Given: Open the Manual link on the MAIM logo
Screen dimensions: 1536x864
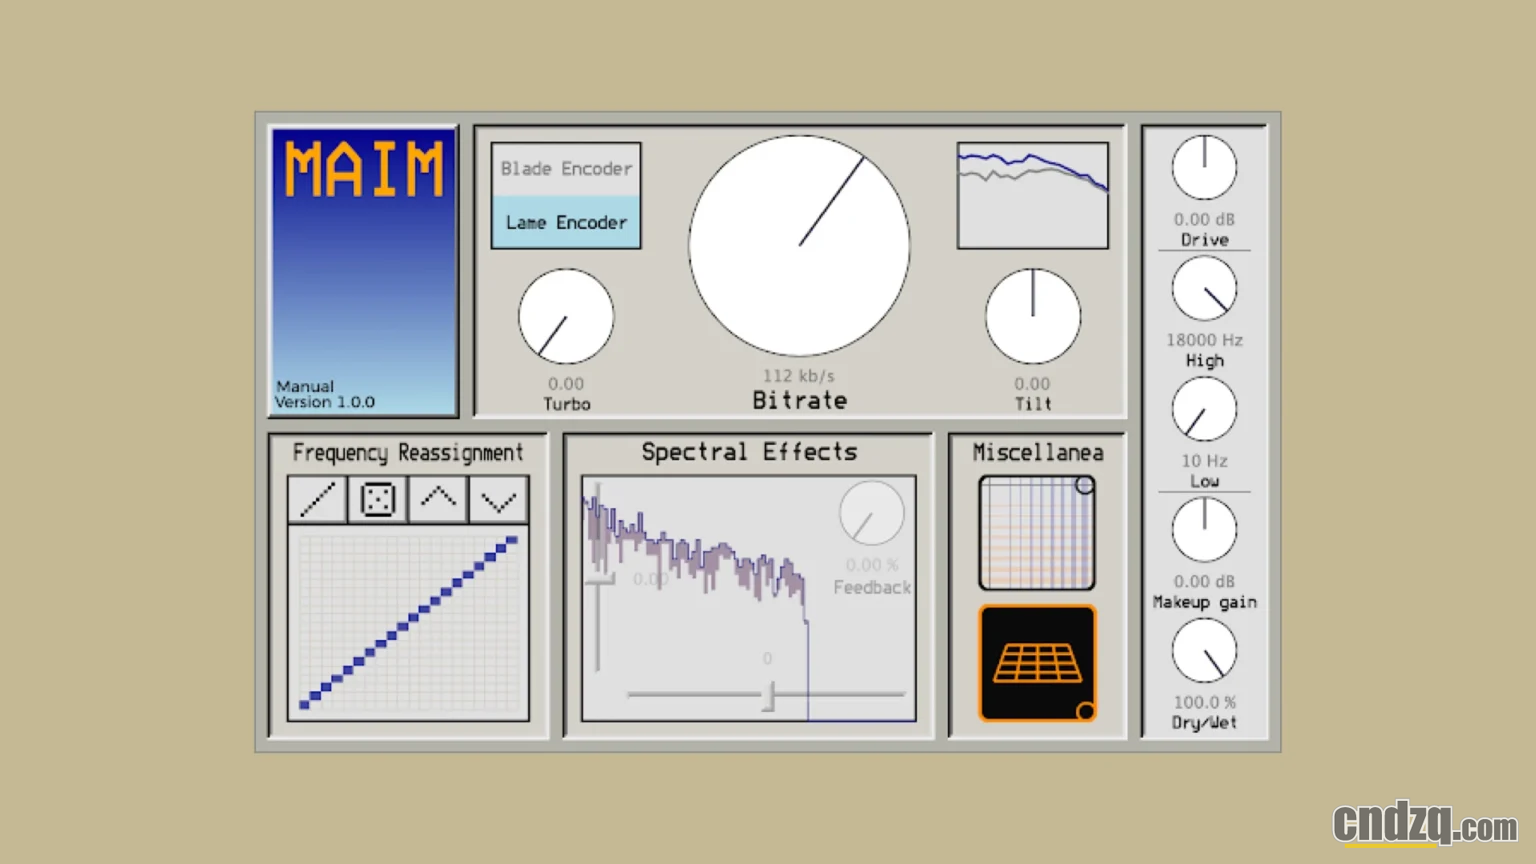Looking at the screenshot, I should [x=305, y=386].
